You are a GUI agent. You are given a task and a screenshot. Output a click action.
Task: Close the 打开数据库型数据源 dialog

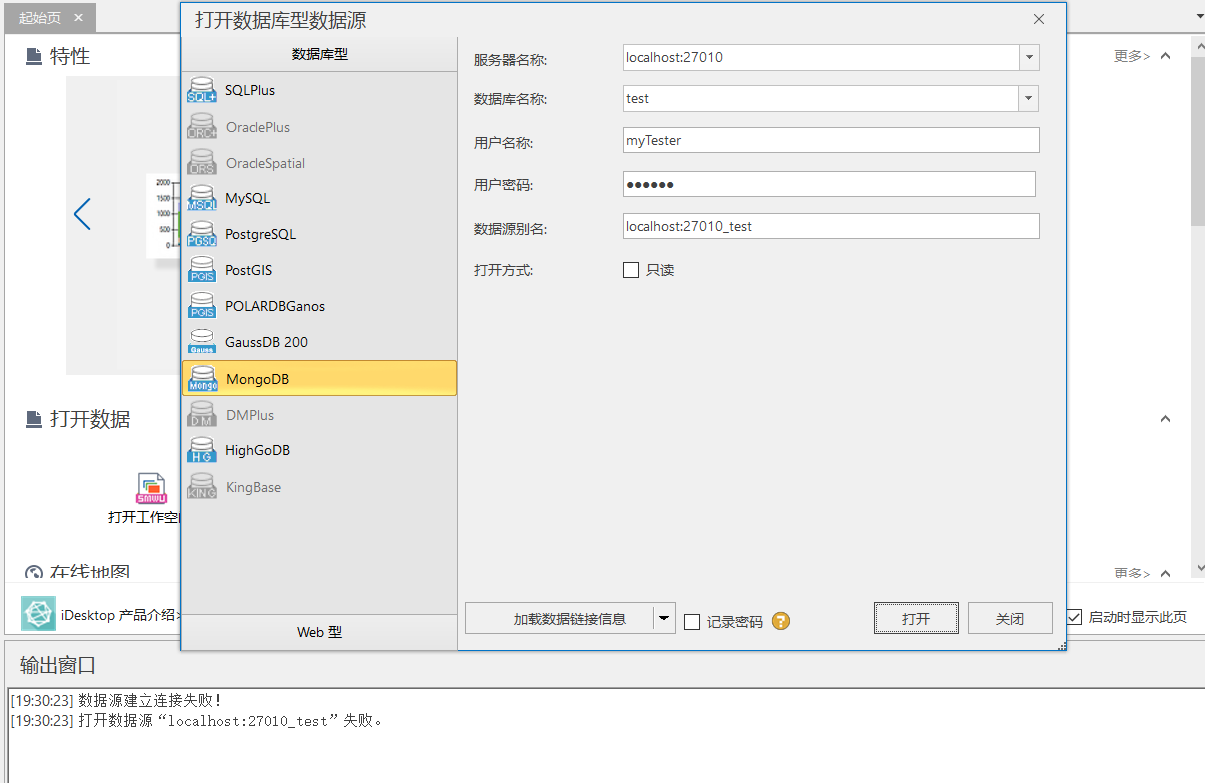click(x=1039, y=19)
